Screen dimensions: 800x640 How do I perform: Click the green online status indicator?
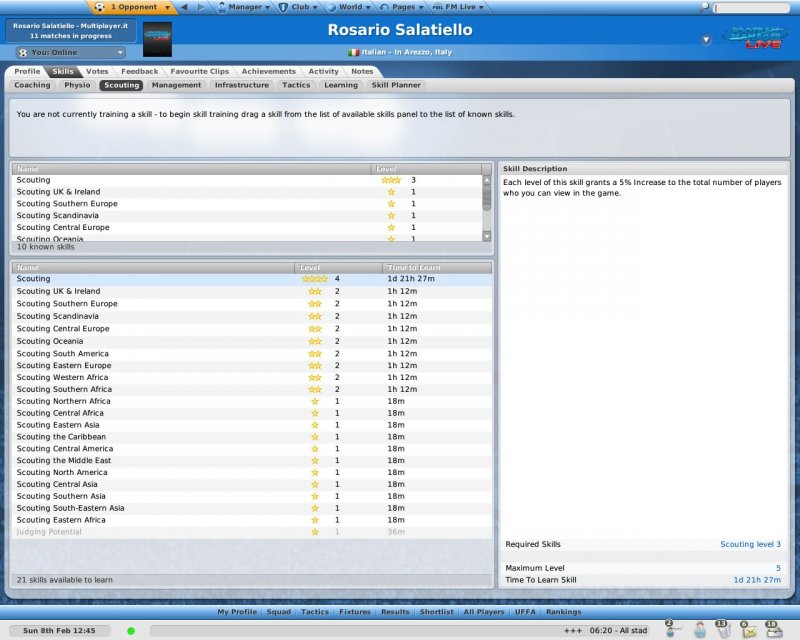131,631
